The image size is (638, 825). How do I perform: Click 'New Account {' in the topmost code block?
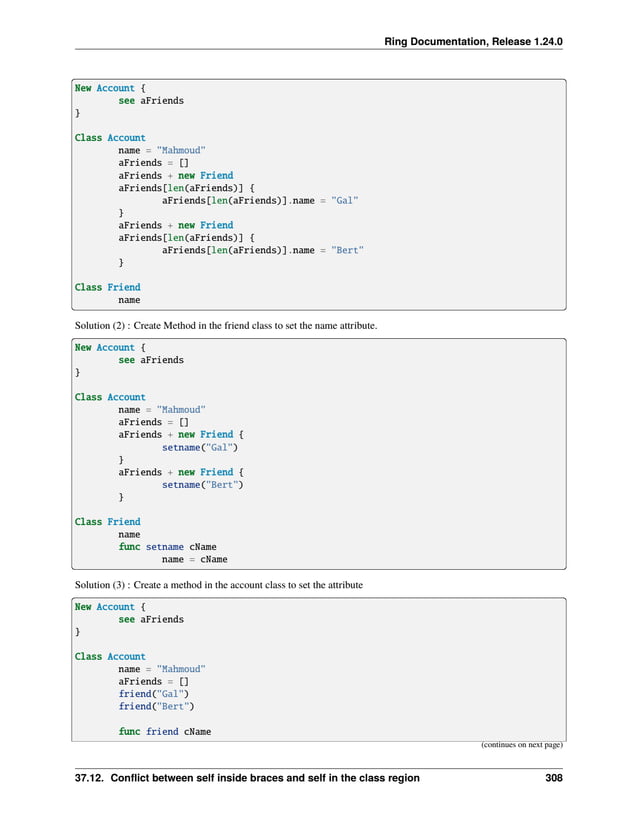click(110, 88)
